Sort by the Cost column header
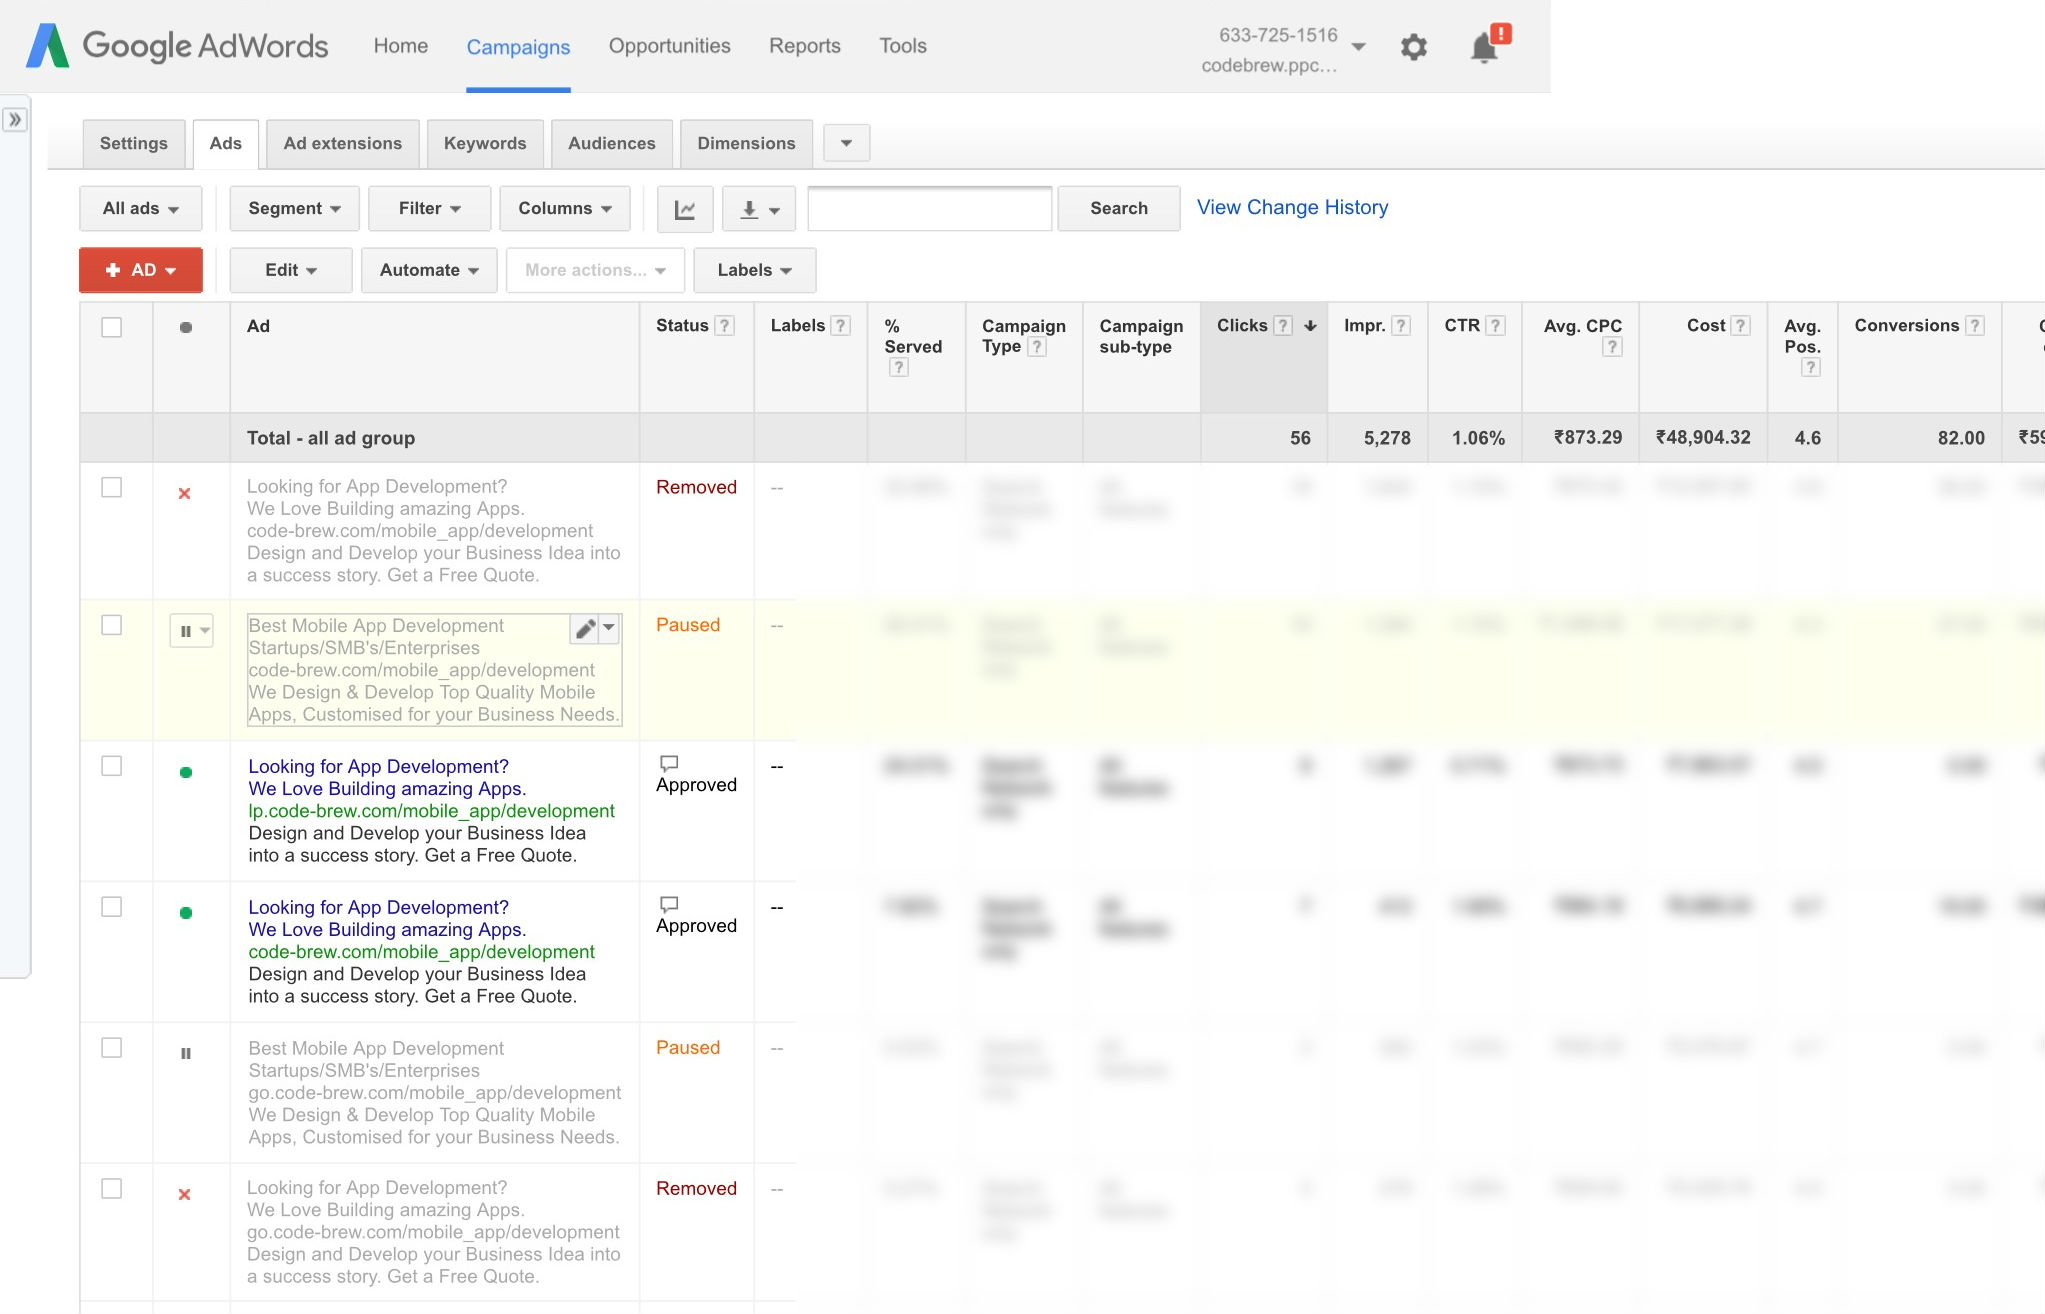The width and height of the screenshot is (2045, 1314). pos(1707,326)
